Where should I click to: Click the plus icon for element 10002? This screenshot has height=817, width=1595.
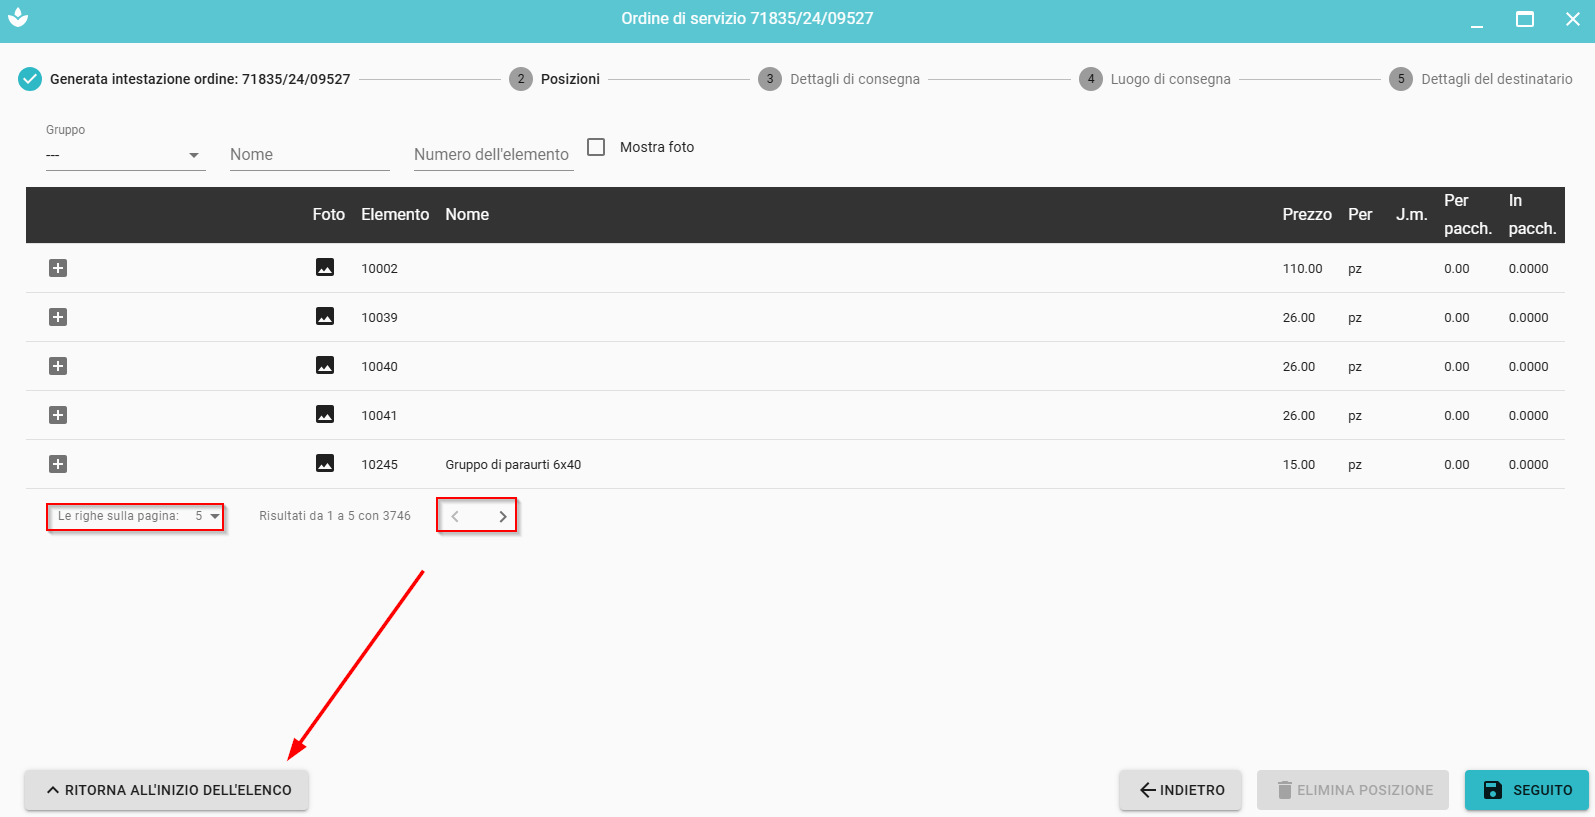[58, 268]
